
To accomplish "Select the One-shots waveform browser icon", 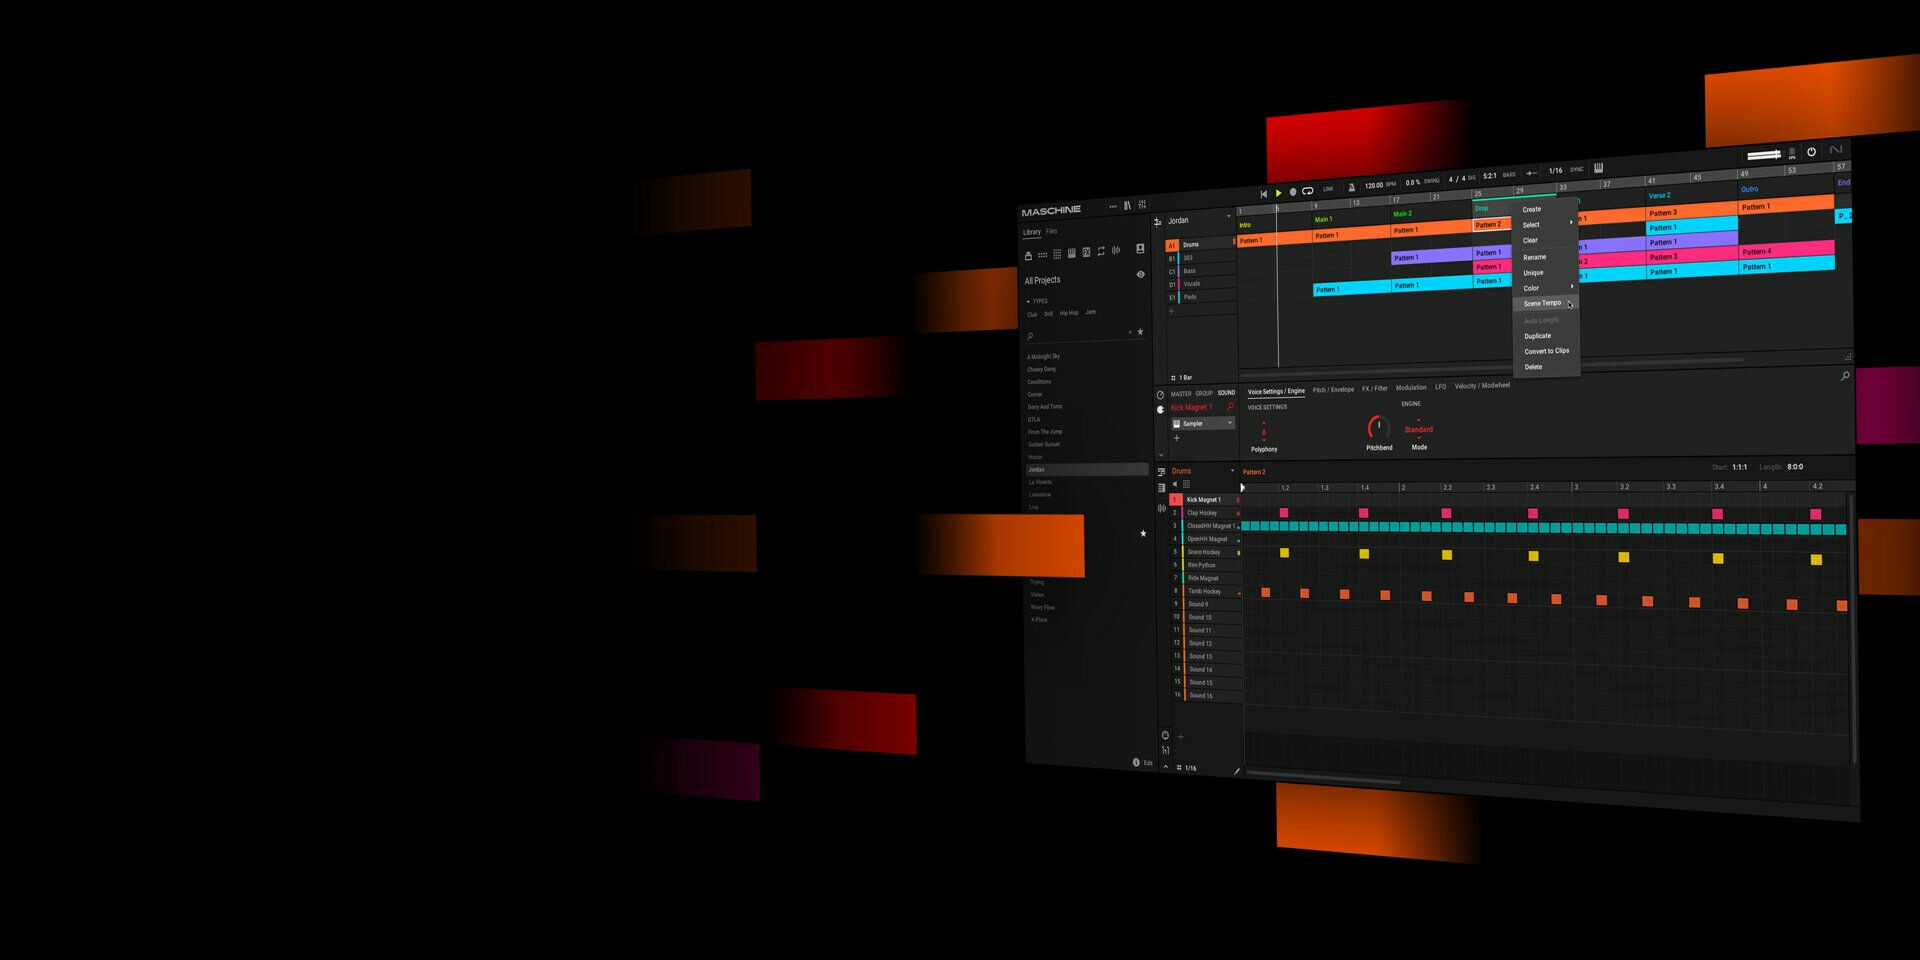I will click(x=1116, y=250).
